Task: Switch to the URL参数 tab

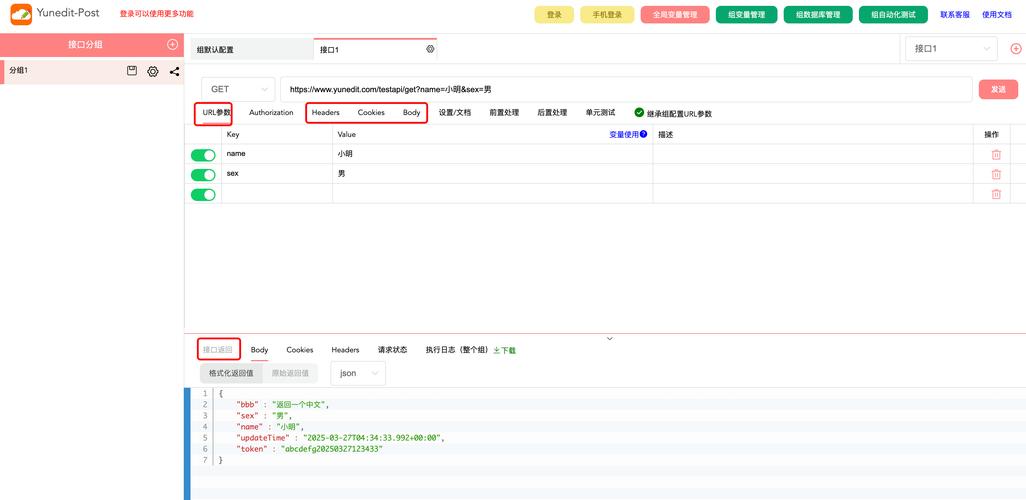Action: pos(217,113)
